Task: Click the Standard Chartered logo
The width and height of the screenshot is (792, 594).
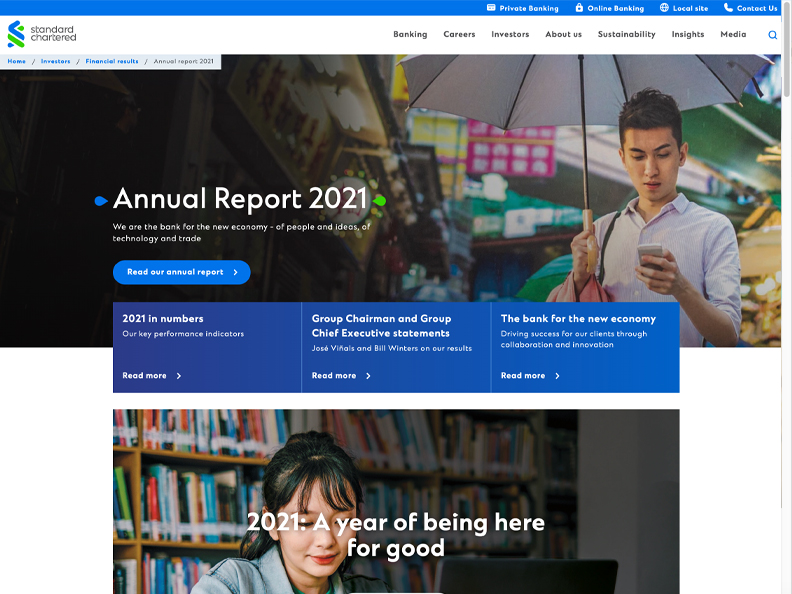Action: pos(41,34)
